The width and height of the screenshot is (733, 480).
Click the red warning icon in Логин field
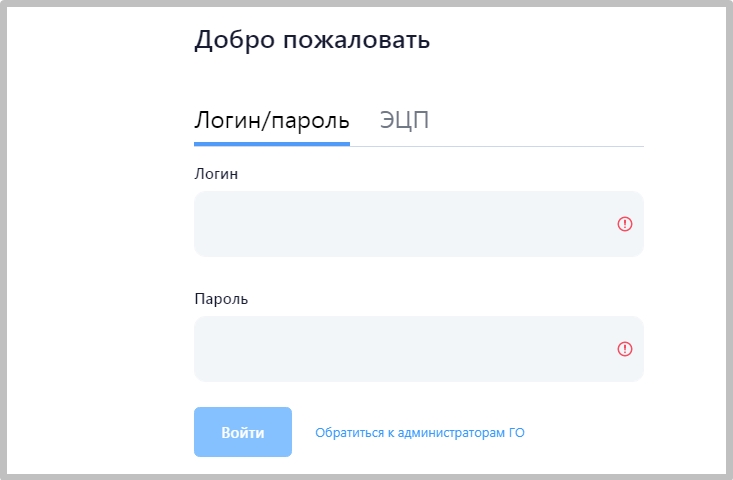click(625, 224)
